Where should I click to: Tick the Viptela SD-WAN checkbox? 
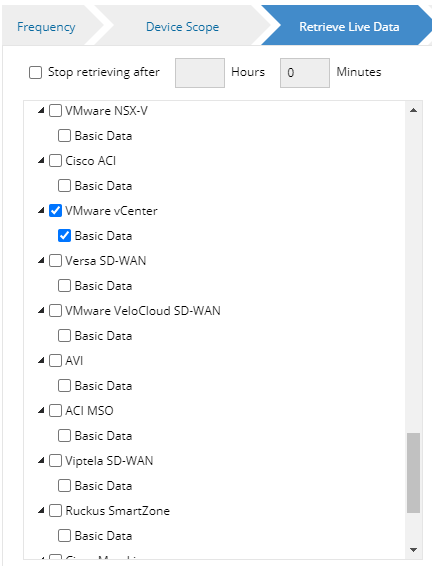pos(55,461)
